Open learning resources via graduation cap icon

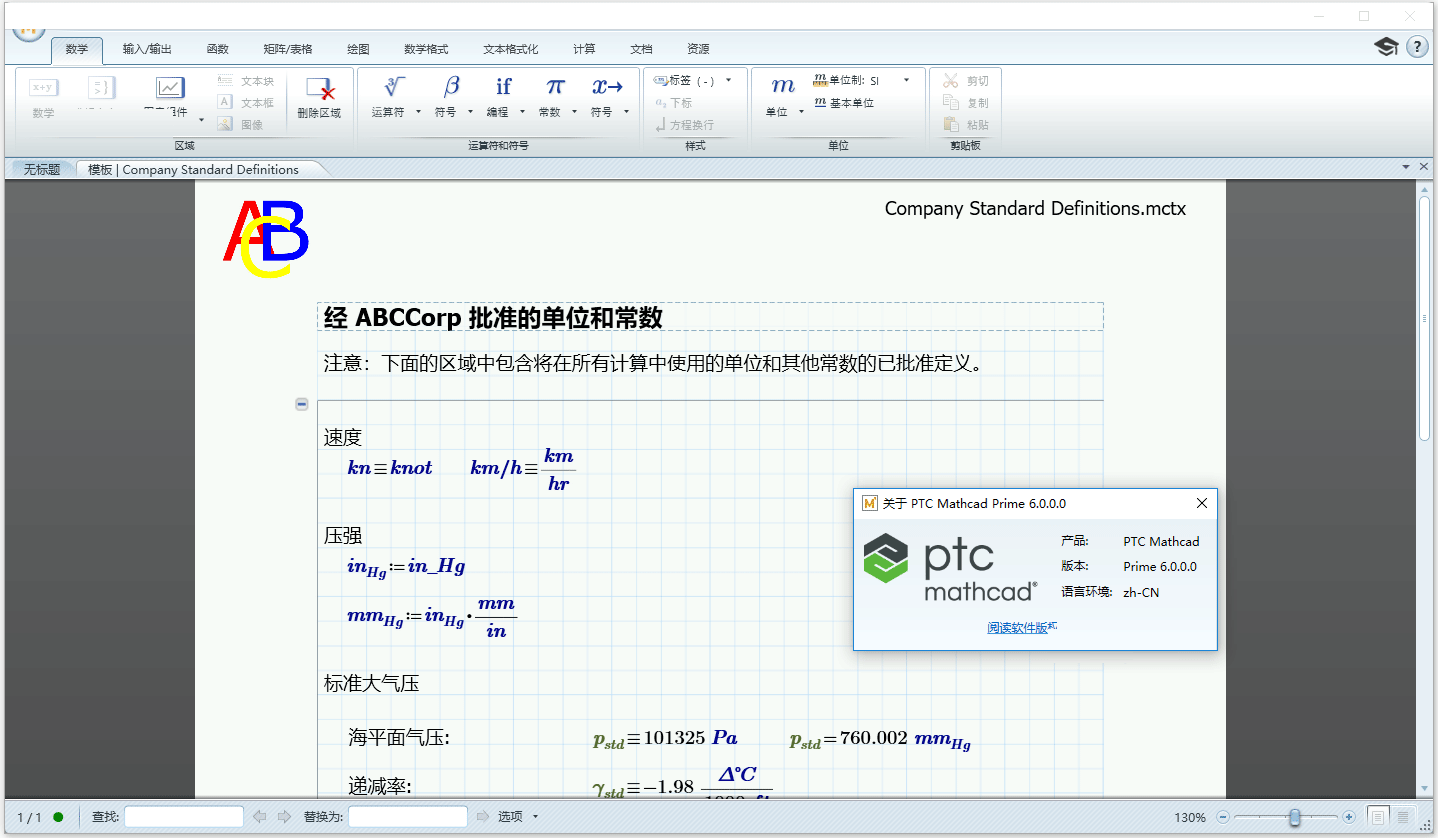pyautogui.click(x=1385, y=46)
